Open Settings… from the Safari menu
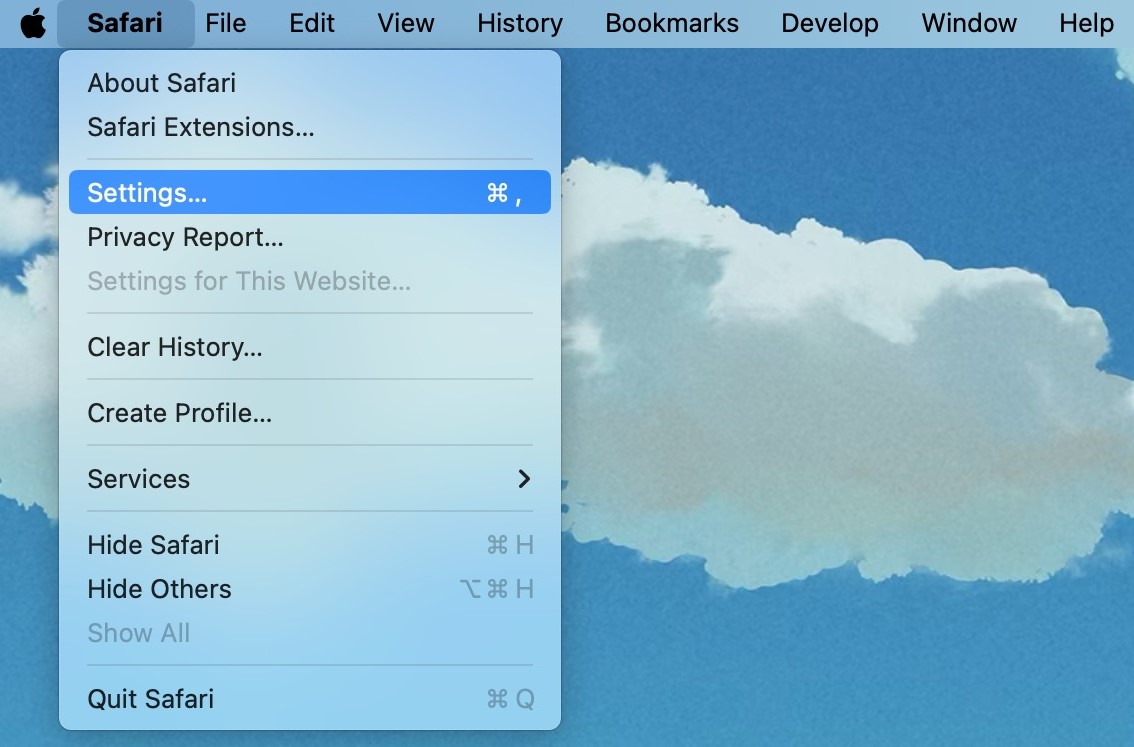Image resolution: width=1134 pixels, height=747 pixels. (310, 192)
